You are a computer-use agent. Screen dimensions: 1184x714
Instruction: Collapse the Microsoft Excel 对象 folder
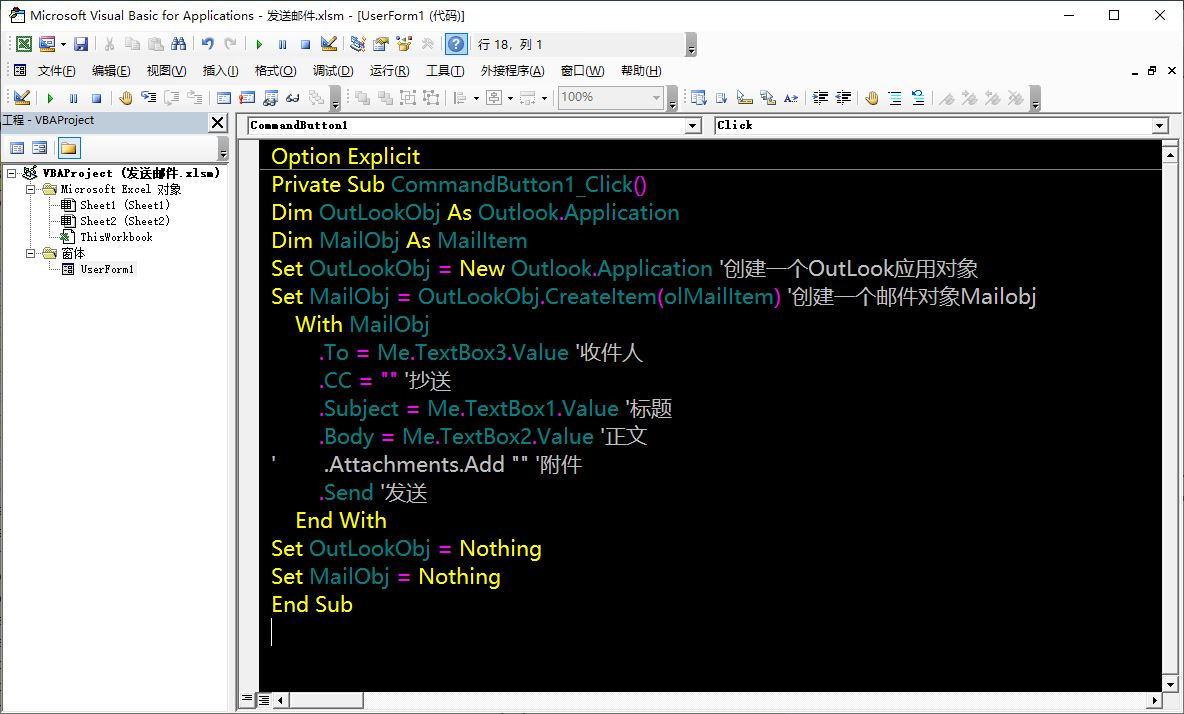coord(31,189)
